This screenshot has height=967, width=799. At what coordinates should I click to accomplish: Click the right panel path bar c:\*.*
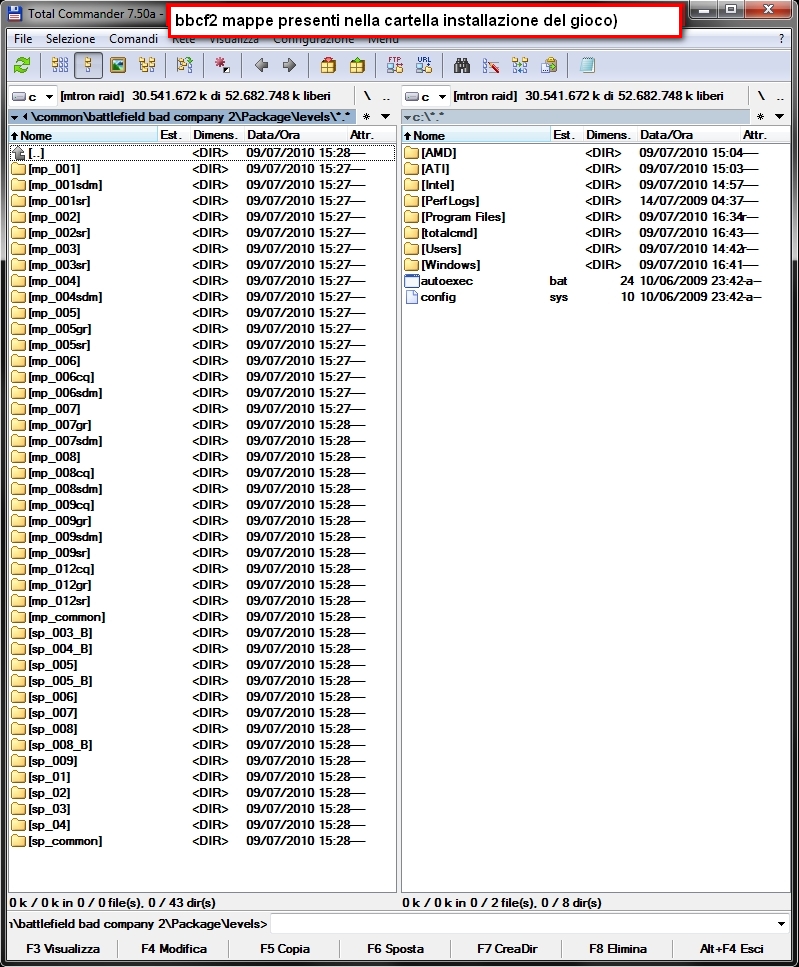point(576,117)
